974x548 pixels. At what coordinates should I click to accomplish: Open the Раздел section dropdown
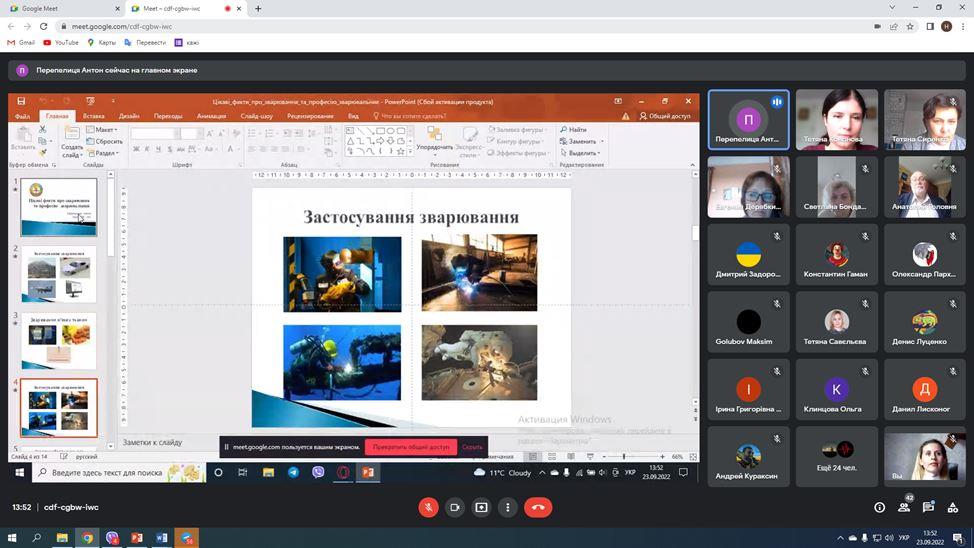103,153
